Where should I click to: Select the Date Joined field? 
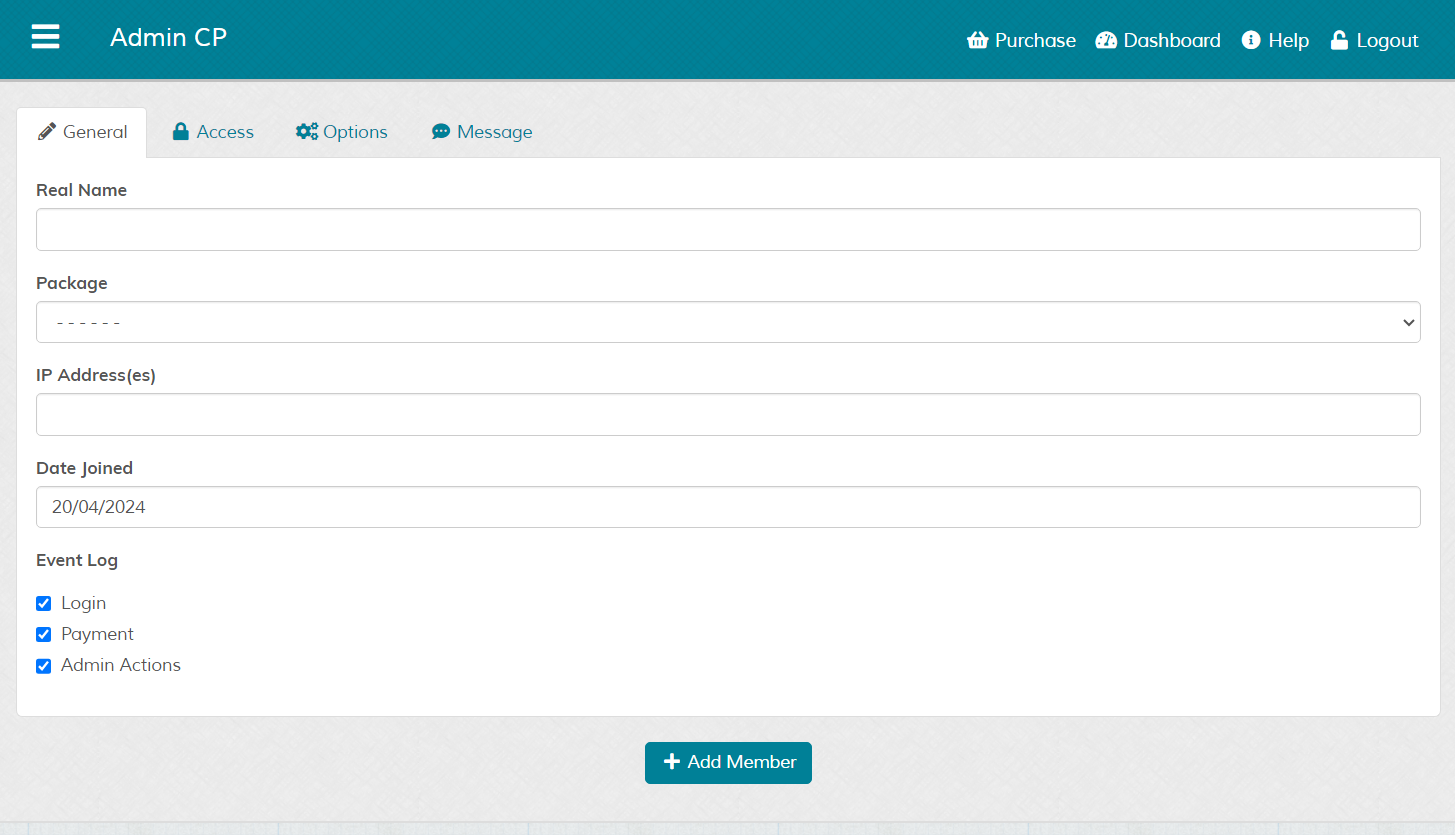tap(728, 507)
